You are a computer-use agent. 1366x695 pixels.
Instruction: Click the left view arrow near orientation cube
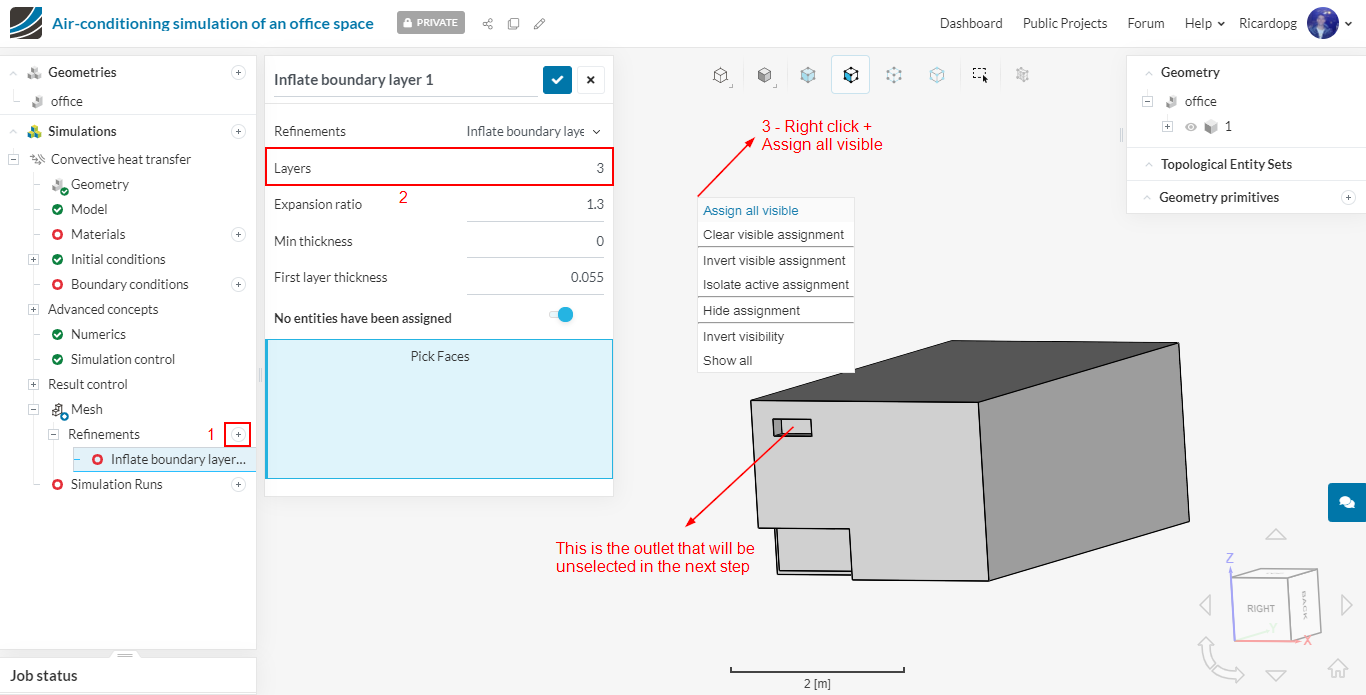(1204, 605)
